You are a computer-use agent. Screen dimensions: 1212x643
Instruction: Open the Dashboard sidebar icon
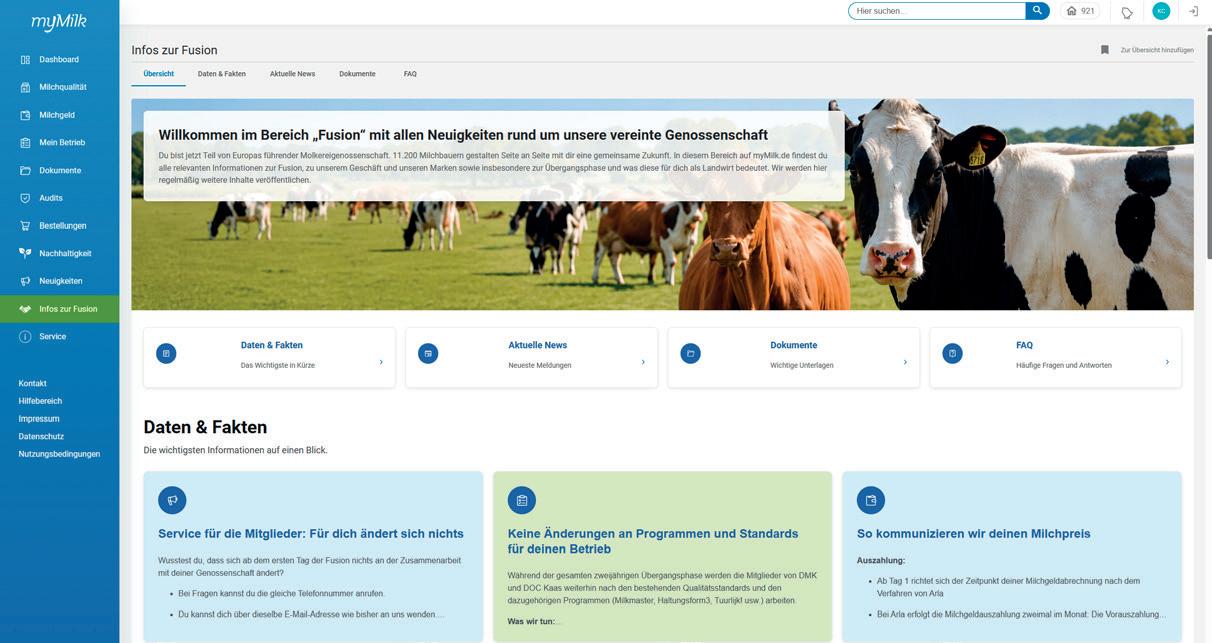point(25,60)
